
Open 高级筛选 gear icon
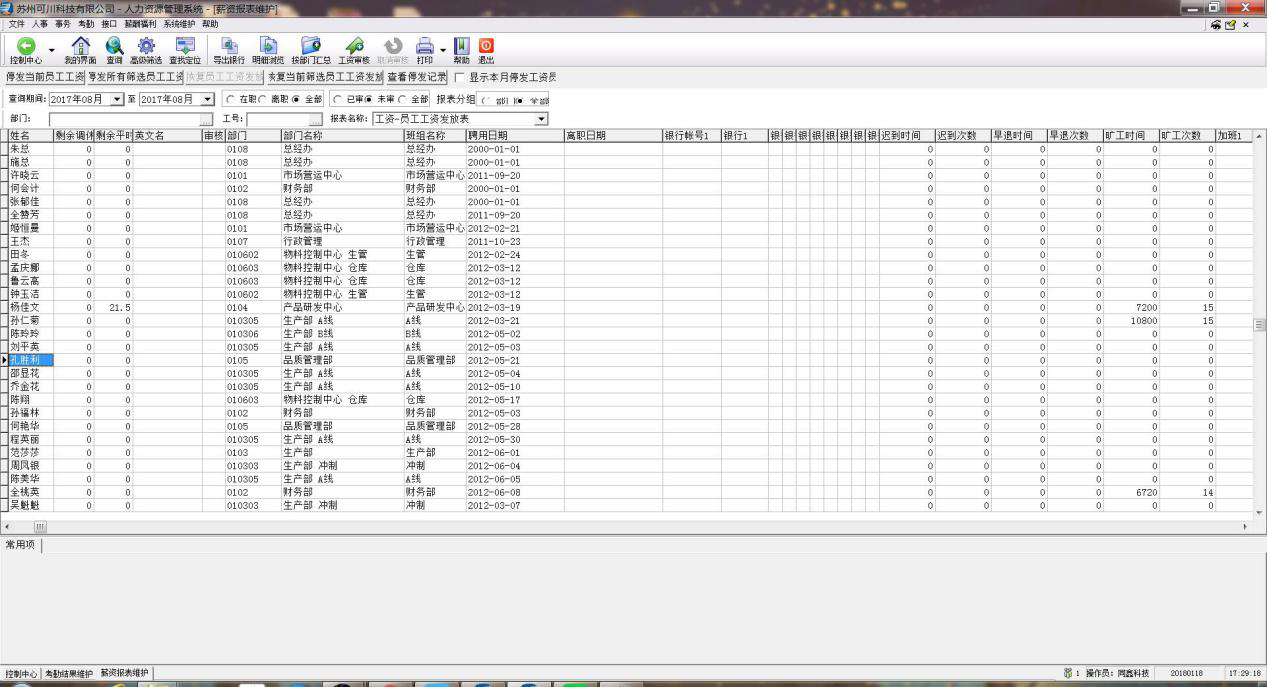point(146,46)
